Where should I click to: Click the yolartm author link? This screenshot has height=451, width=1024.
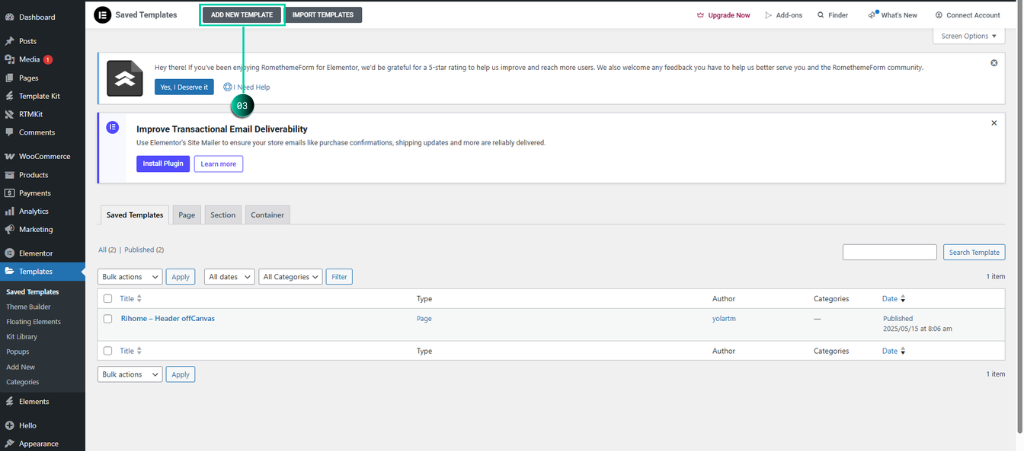(x=724, y=319)
